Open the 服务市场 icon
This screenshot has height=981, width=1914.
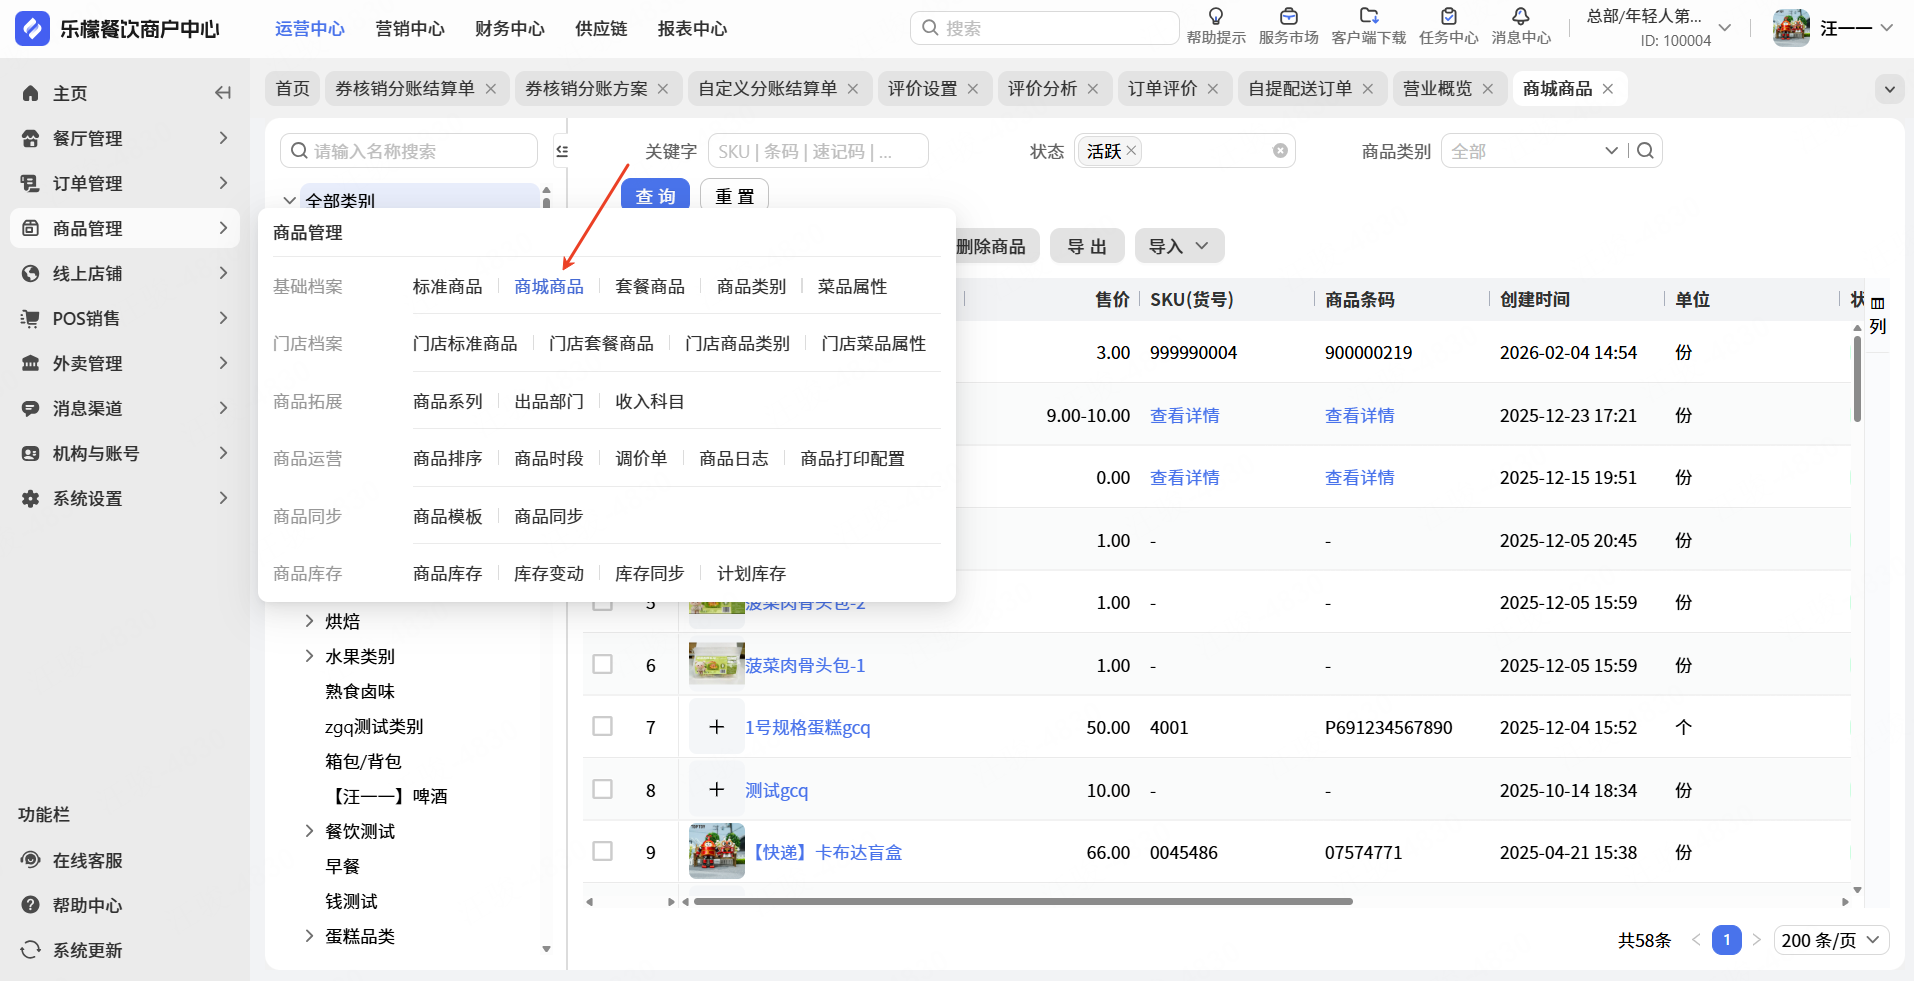point(1288,17)
